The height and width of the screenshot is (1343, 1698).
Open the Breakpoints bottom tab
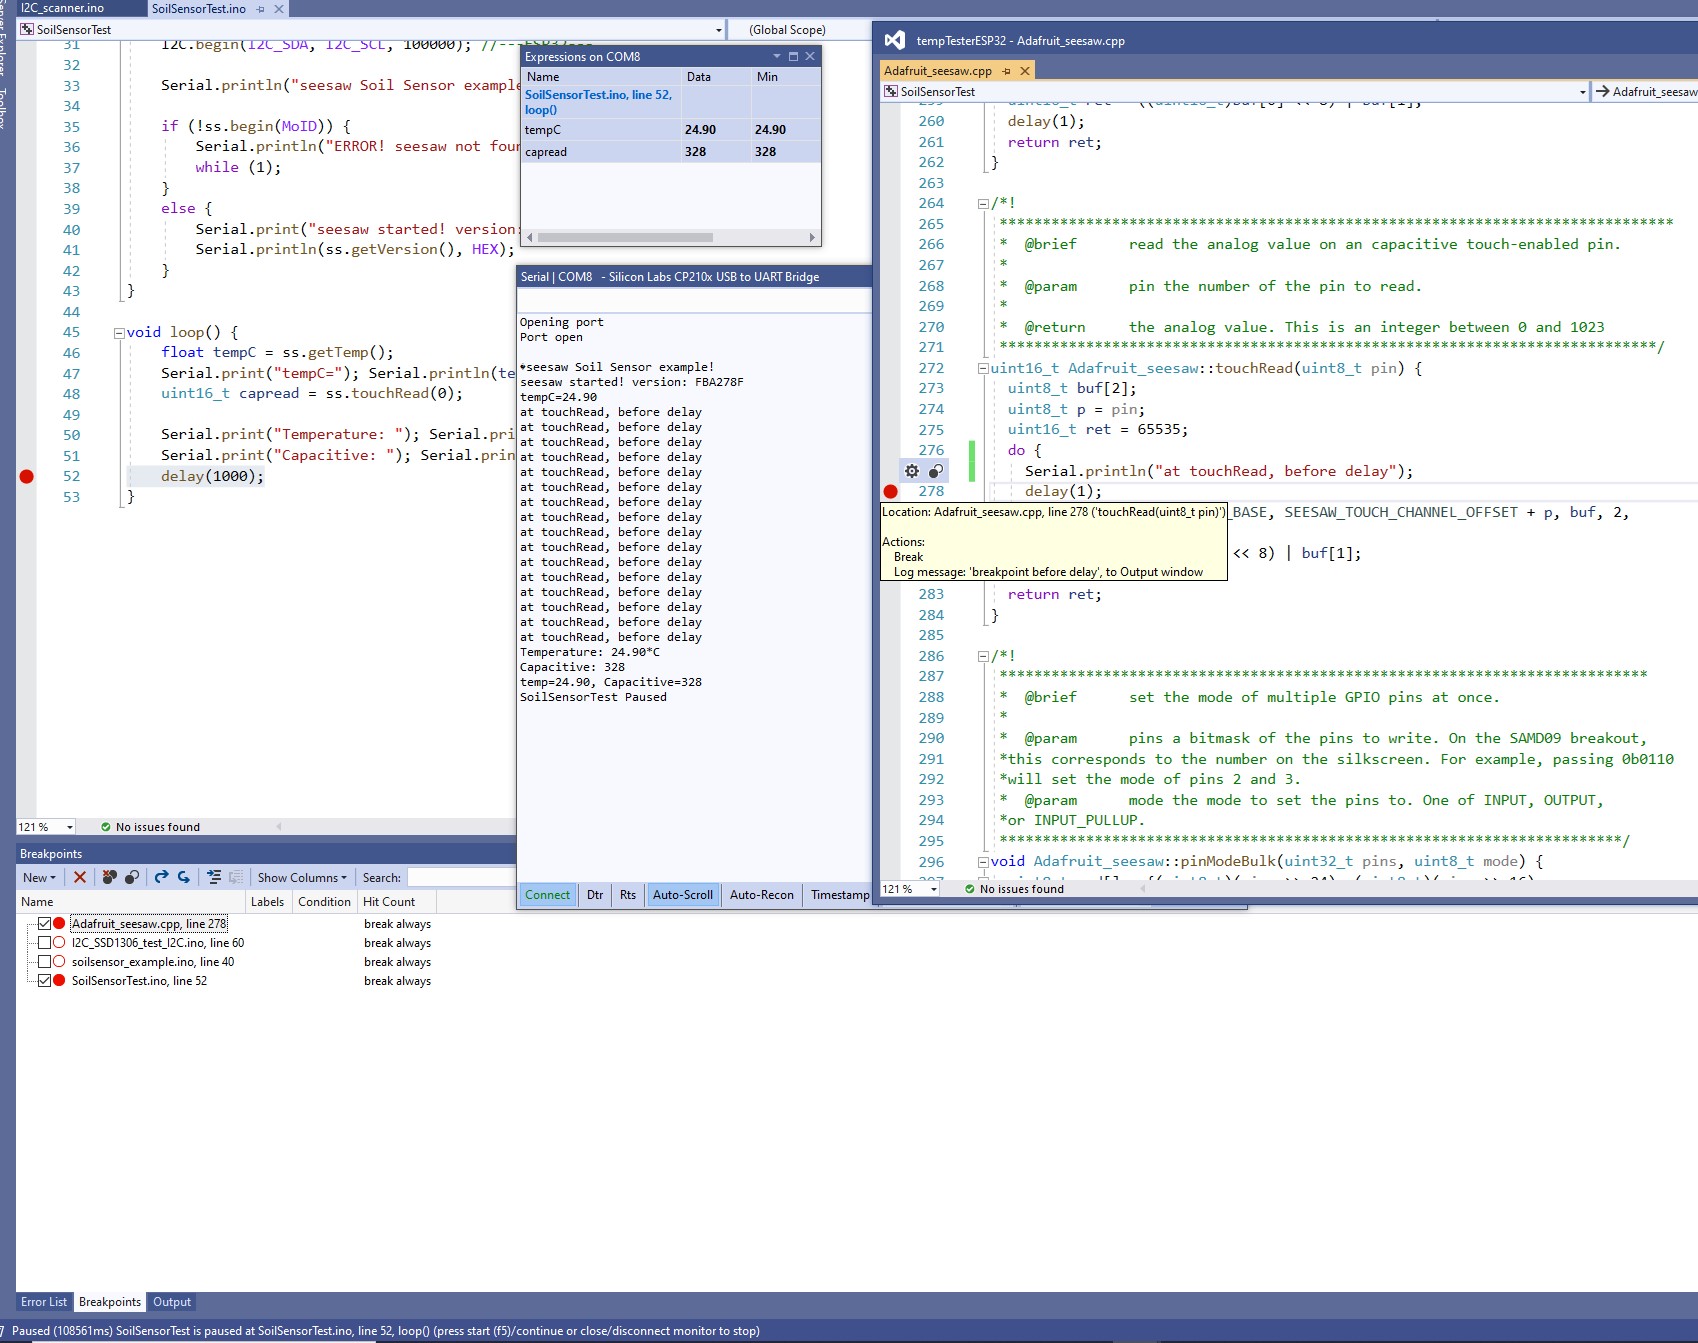(x=110, y=1302)
